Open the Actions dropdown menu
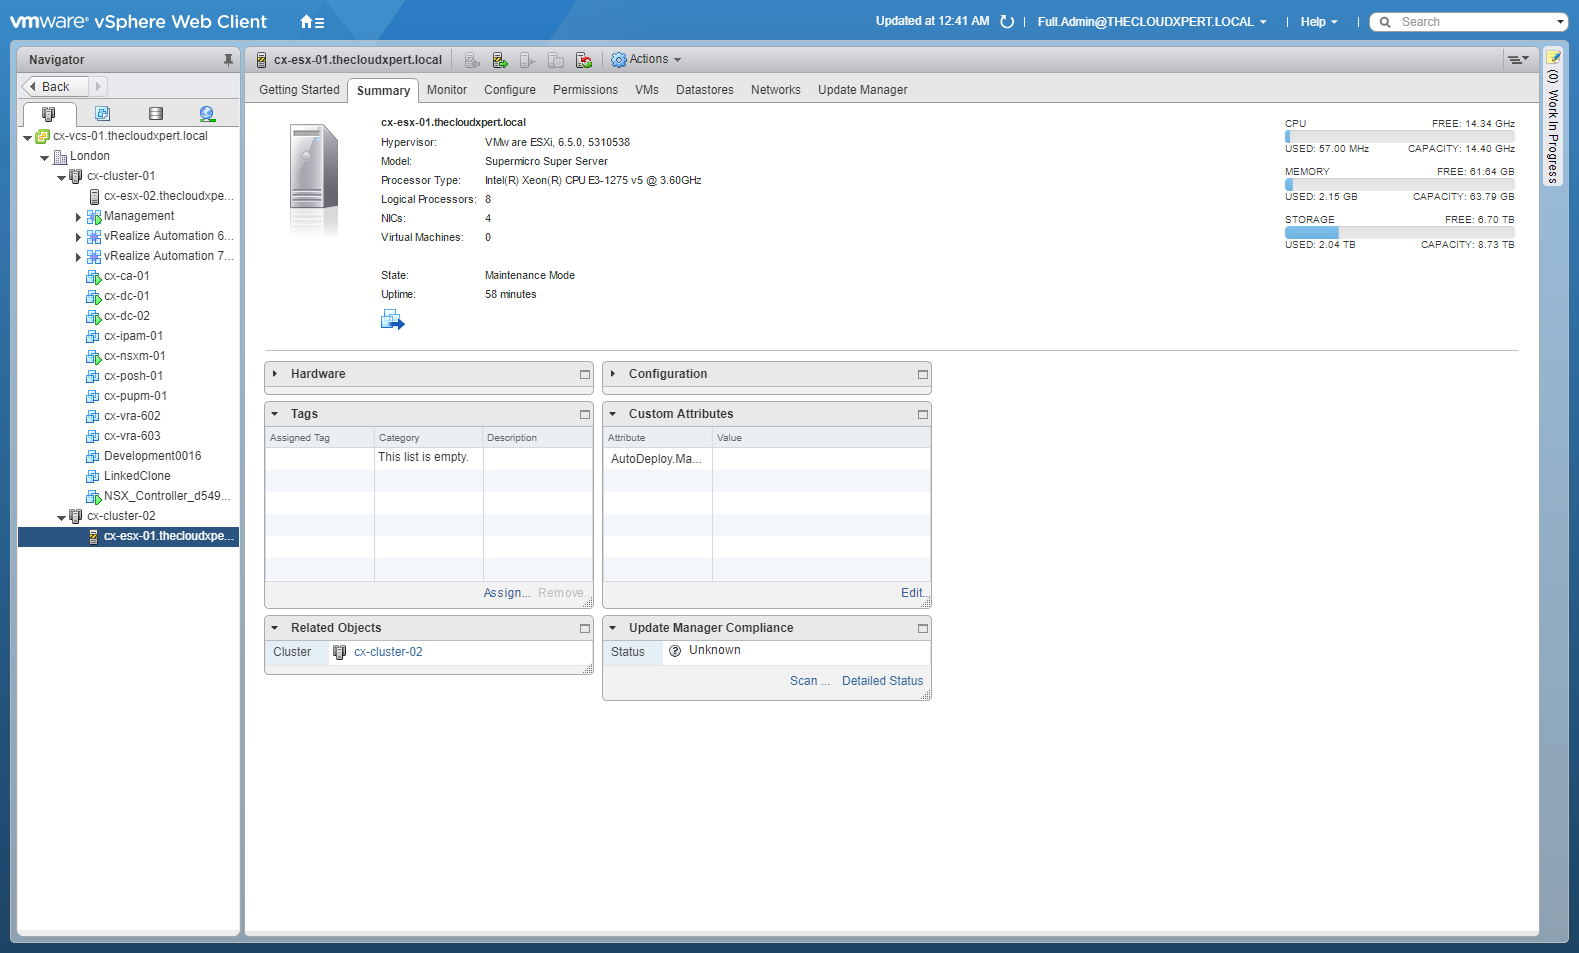 [x=647, y=60]
